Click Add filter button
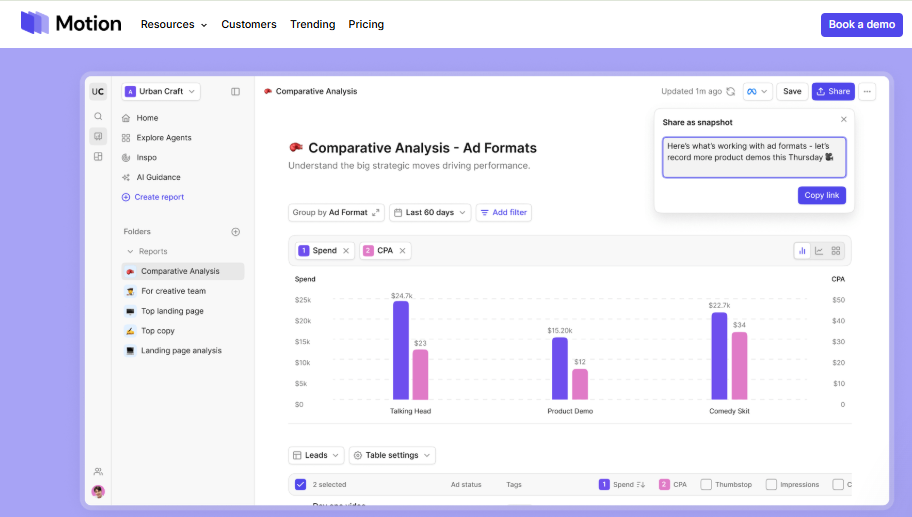 tap(504, 212)
